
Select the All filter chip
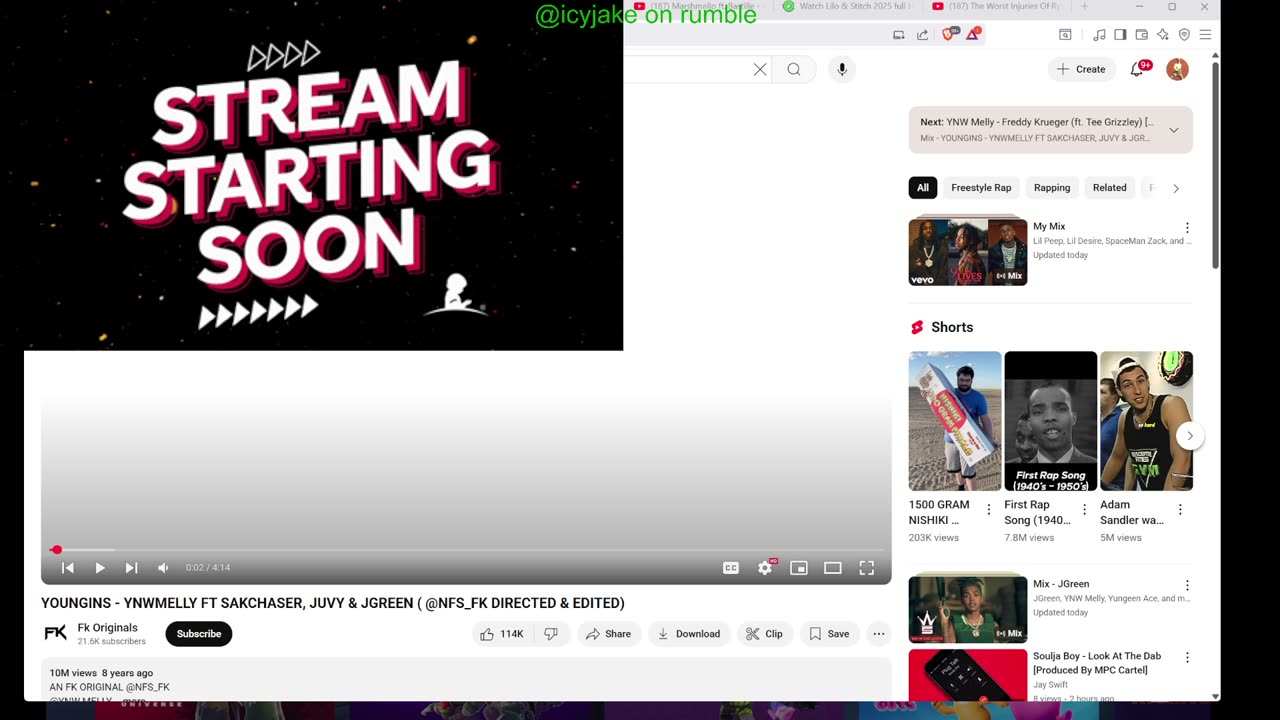click(923, 188)
